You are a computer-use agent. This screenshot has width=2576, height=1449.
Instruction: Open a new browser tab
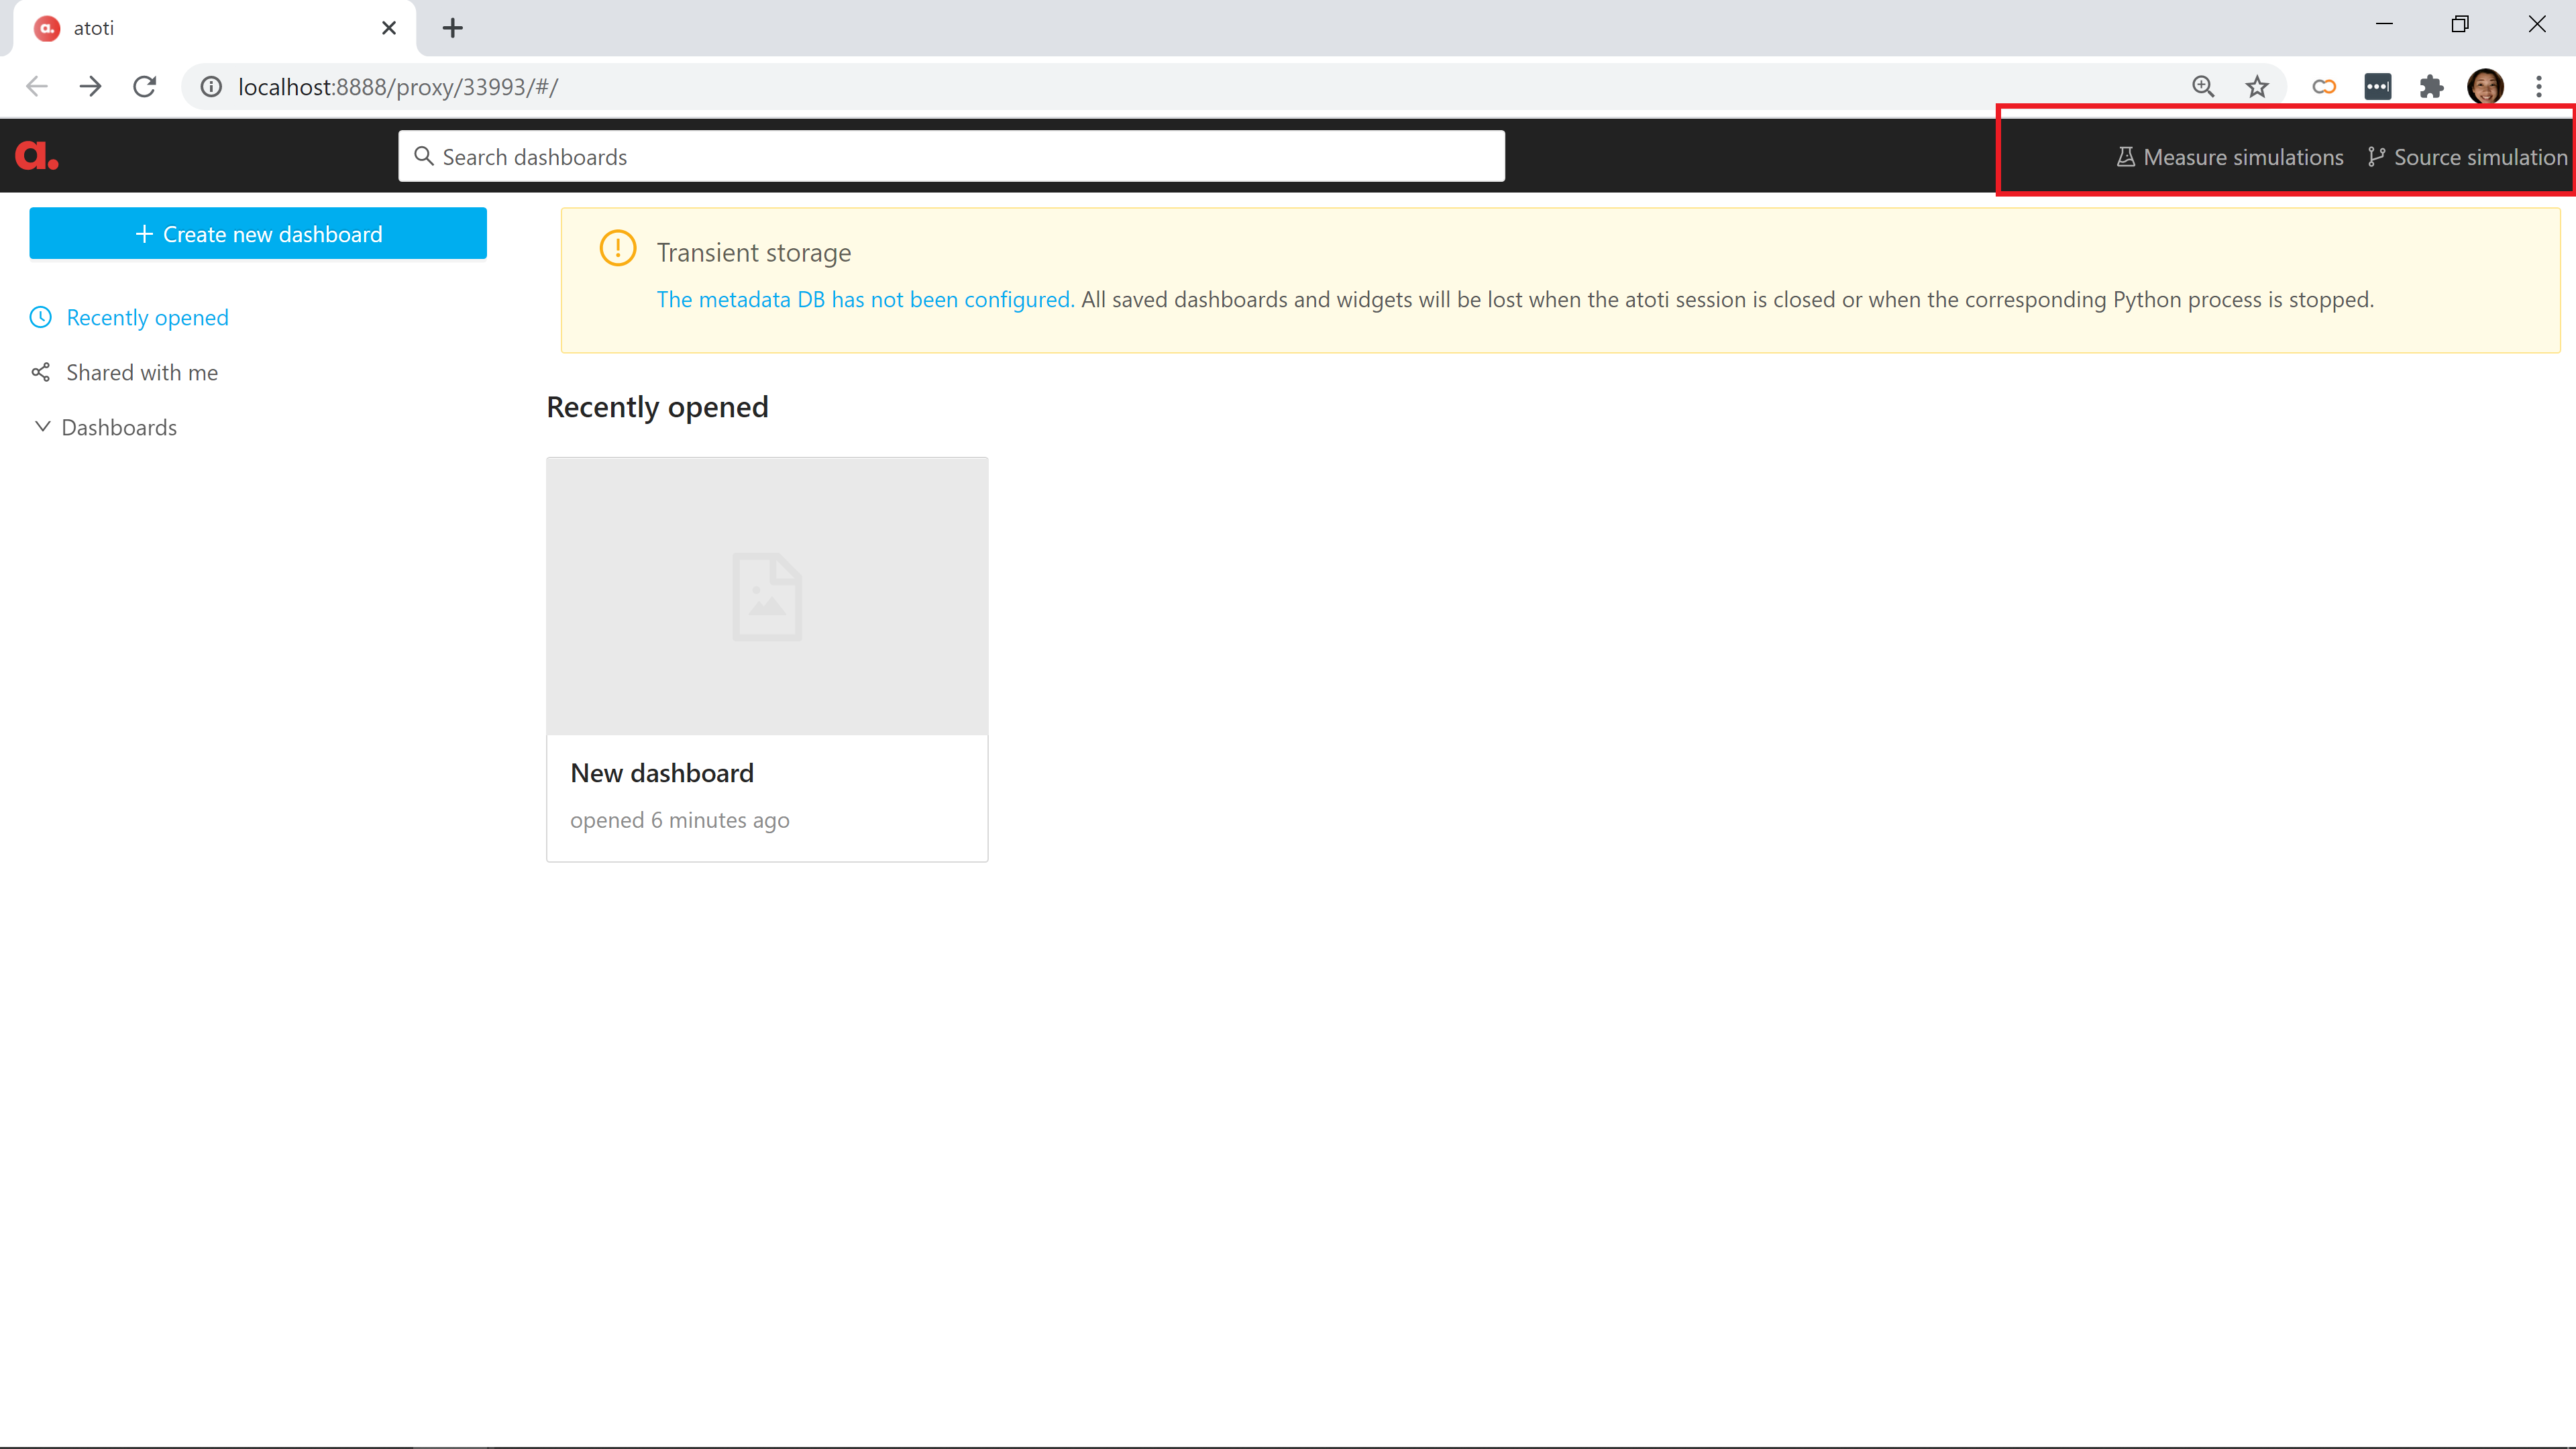452,28
